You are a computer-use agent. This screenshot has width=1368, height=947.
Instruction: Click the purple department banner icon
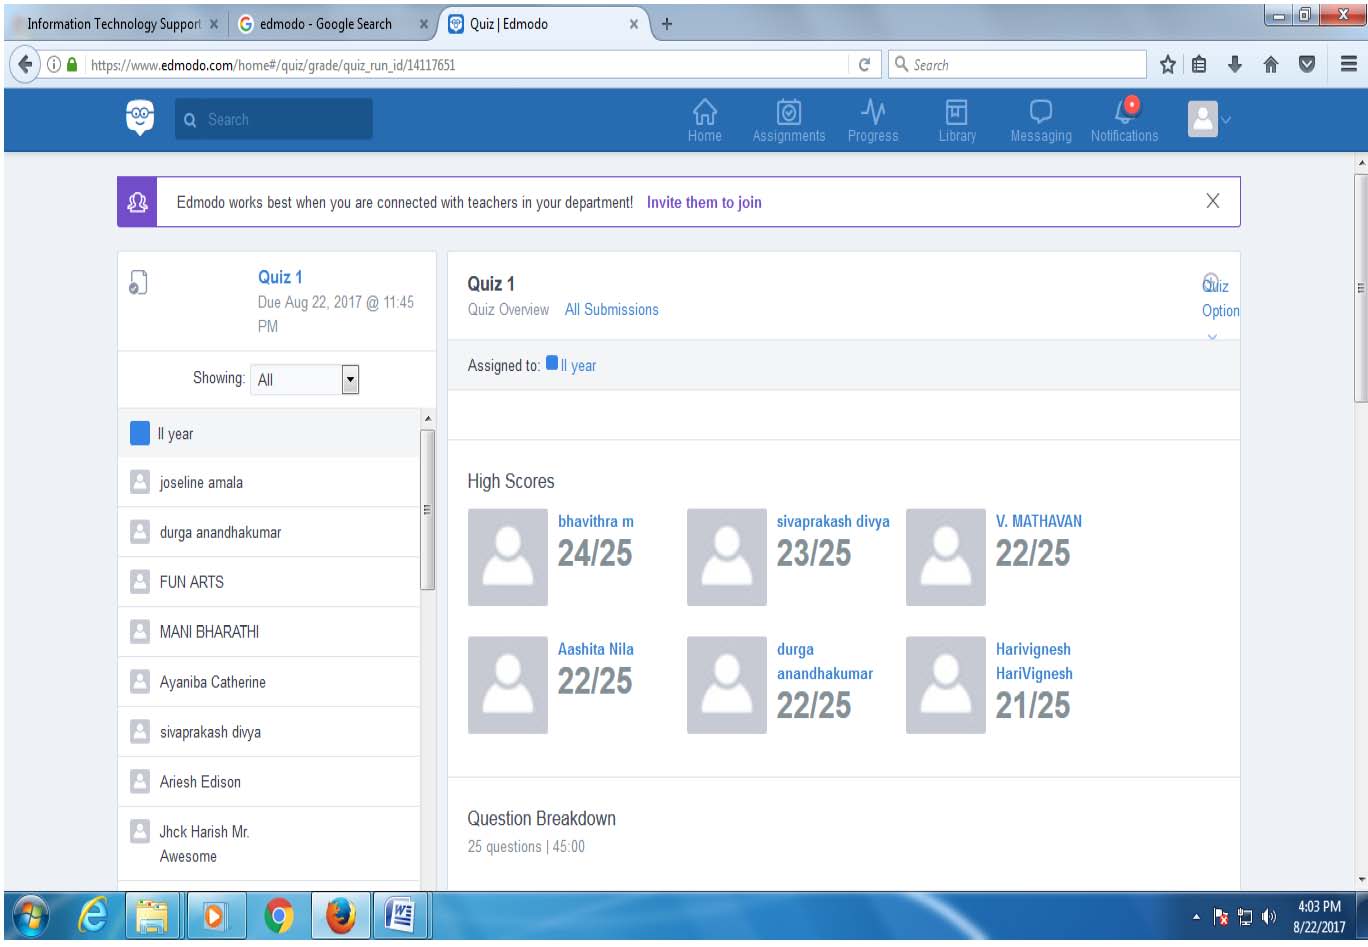(137, 202)
